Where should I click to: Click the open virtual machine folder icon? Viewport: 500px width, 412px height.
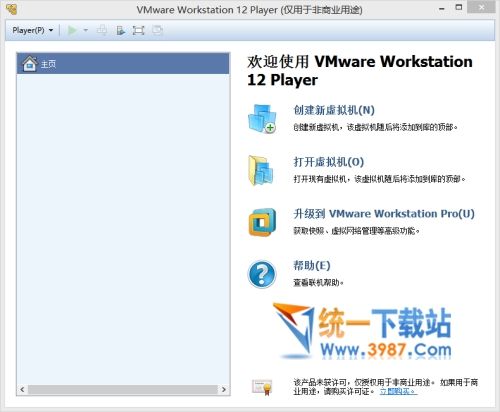tap(261, 171)
